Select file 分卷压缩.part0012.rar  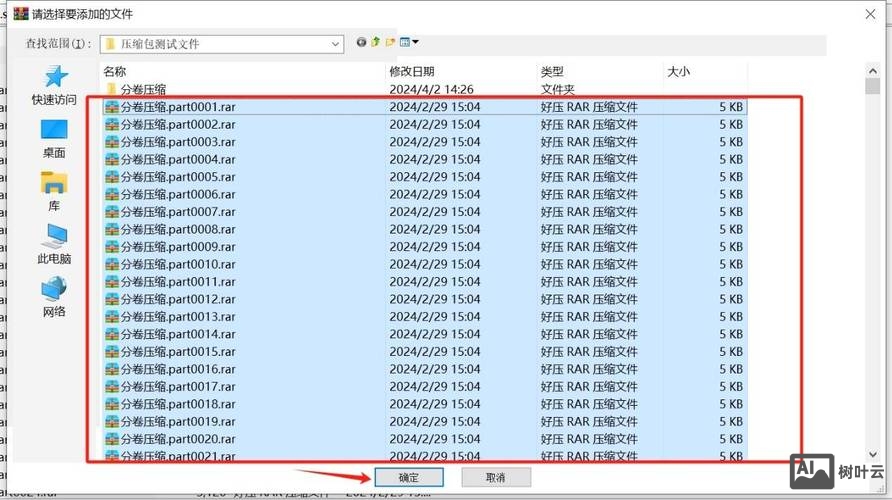[x=424, y=299]
